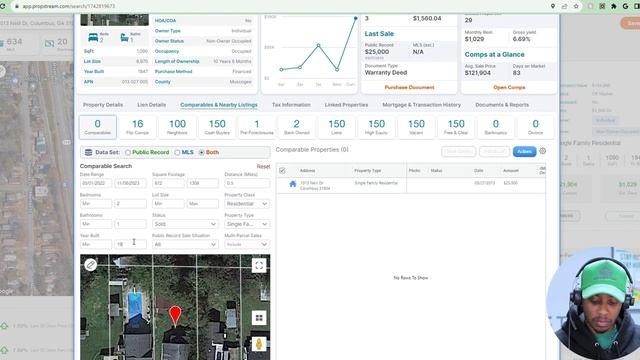This screenshot has height=360, width=640.
Task: Switch to the Lien Details tab
Action: (x=151, y=105)
